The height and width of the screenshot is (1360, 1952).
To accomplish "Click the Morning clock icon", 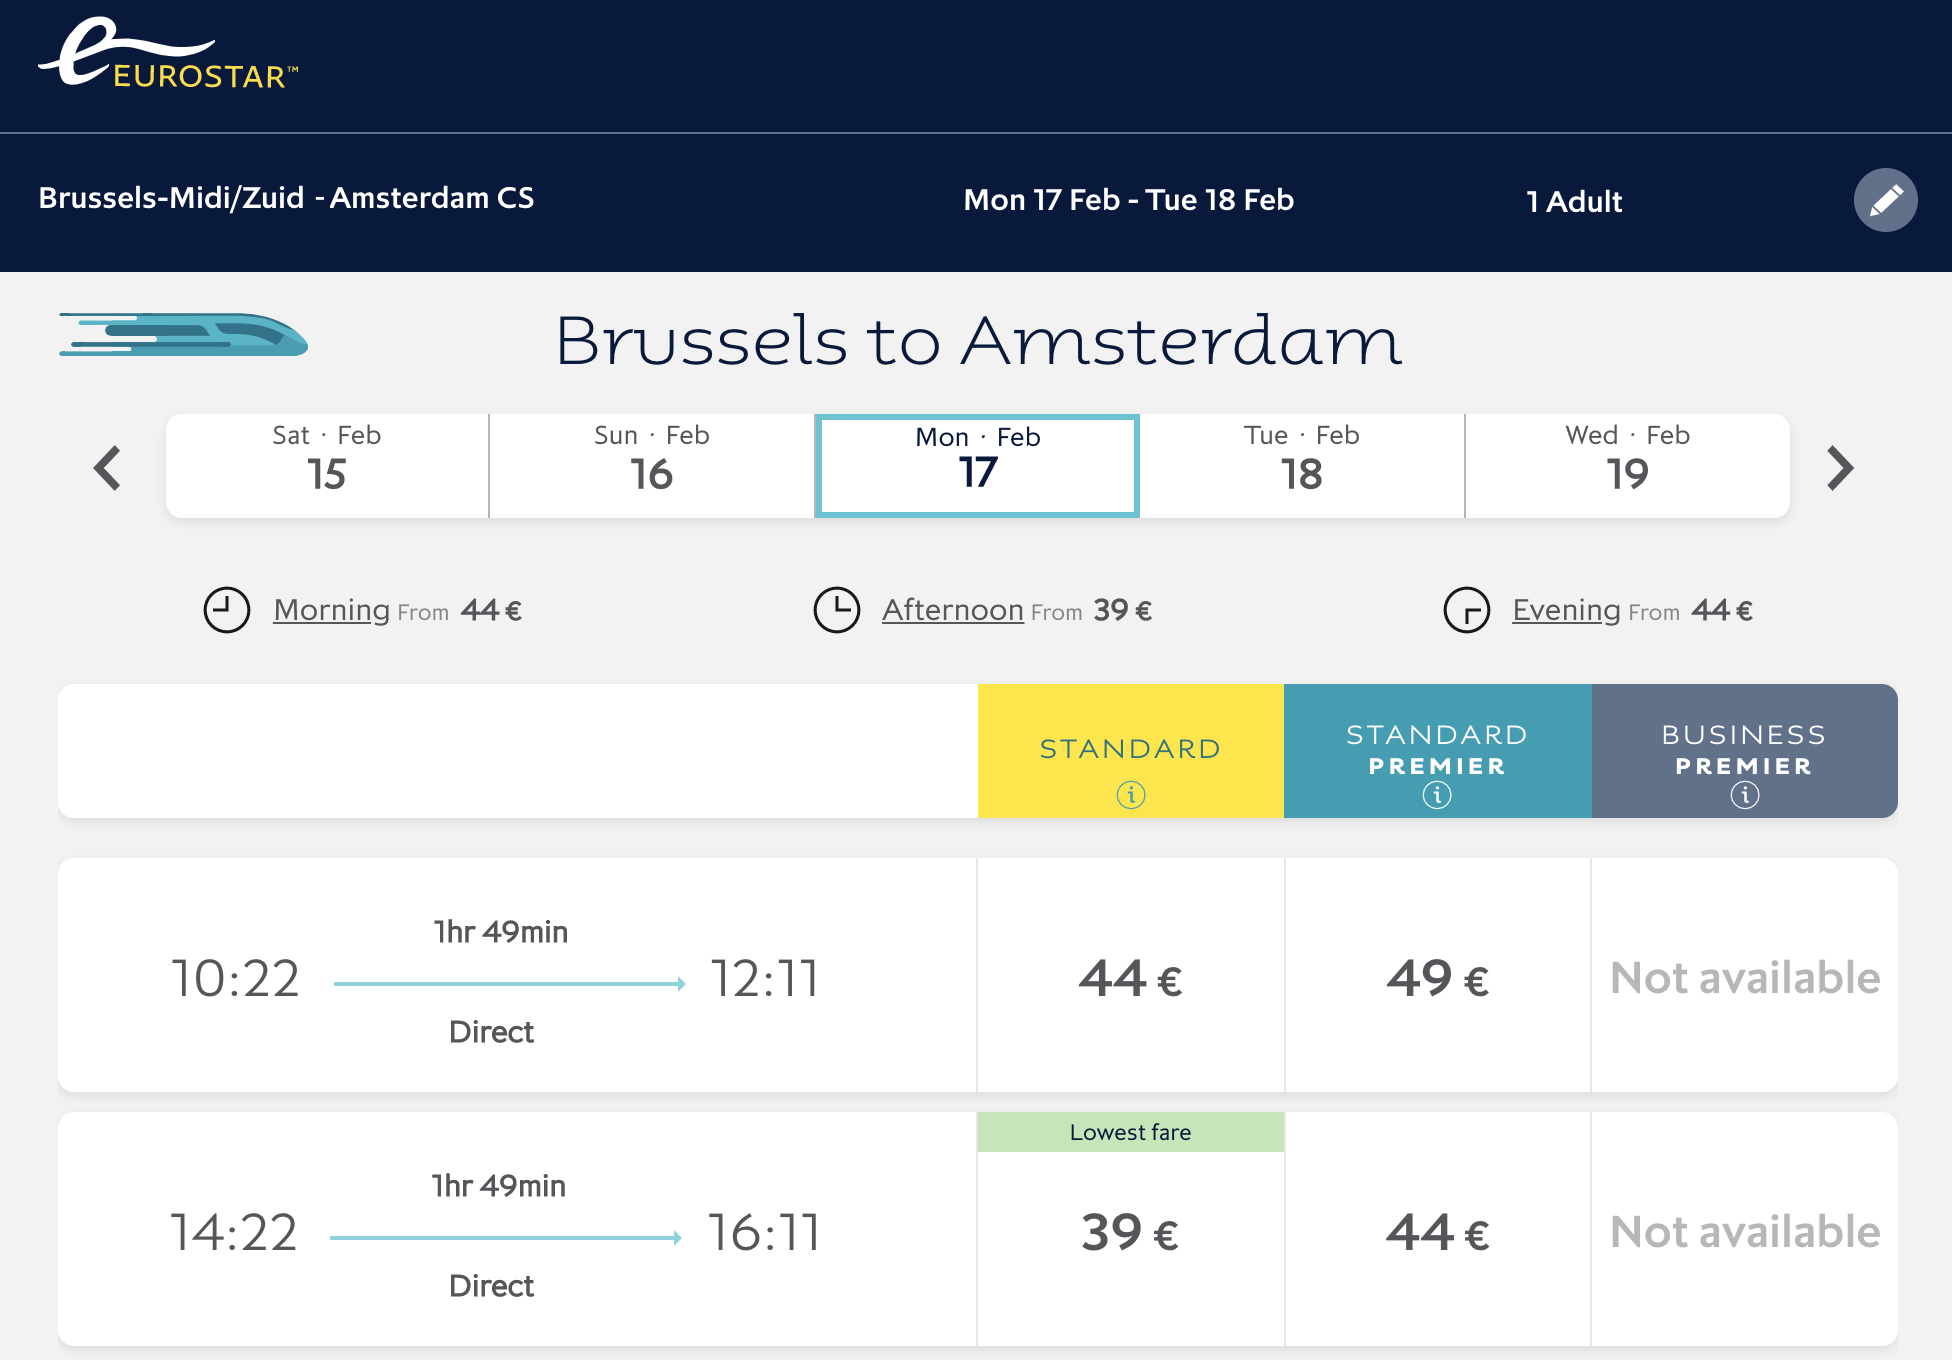I will click(x=227, y=609).
